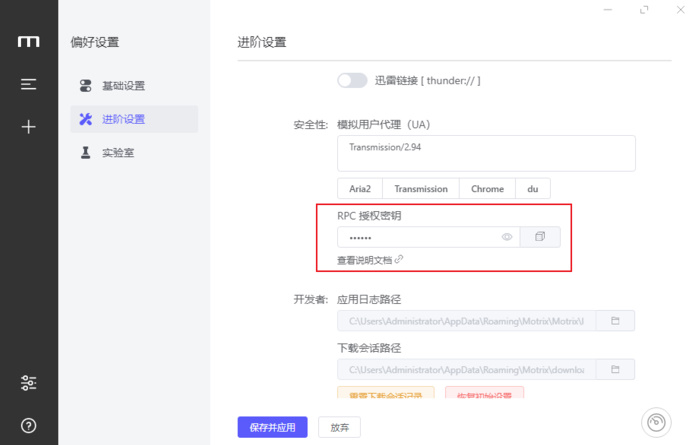Click the speedometer icon at bottom right
Viewport: 691px width, 445px height.
pyautogui.click(x=656, y=423)
